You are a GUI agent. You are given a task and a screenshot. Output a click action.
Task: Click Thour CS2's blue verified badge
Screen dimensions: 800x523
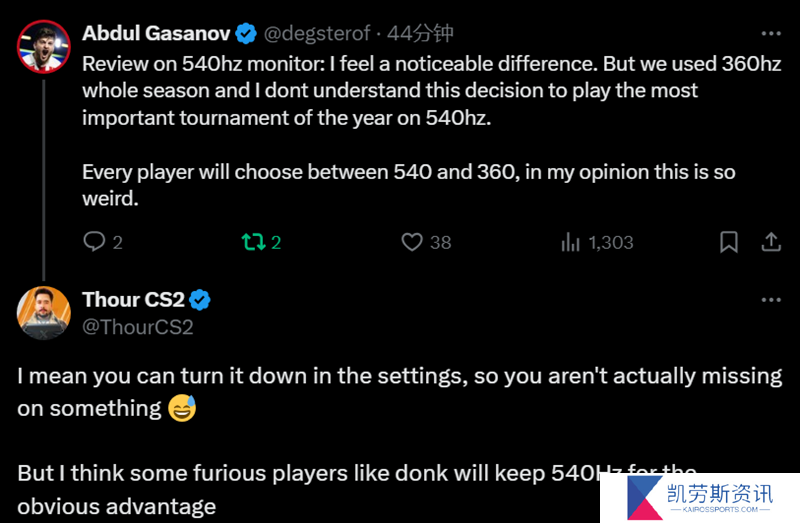tap(200, 300)
